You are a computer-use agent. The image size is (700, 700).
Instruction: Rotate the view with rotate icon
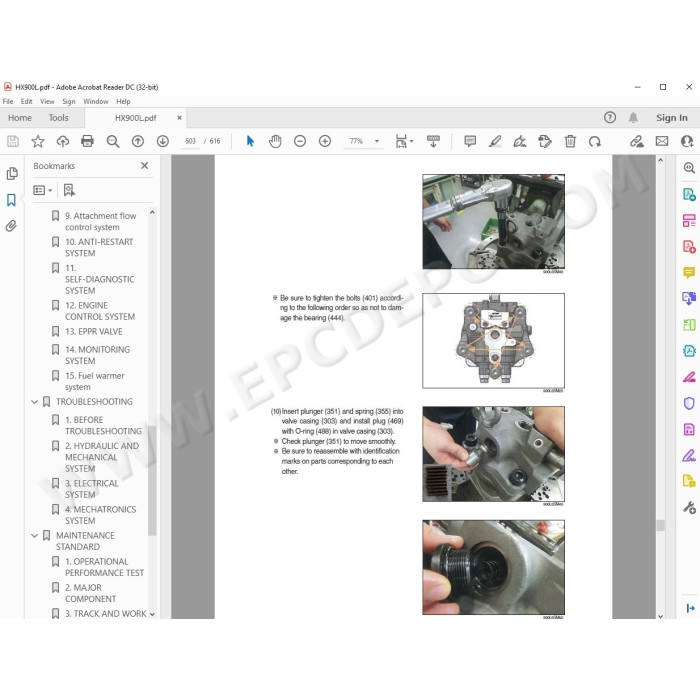coord(595,142)
